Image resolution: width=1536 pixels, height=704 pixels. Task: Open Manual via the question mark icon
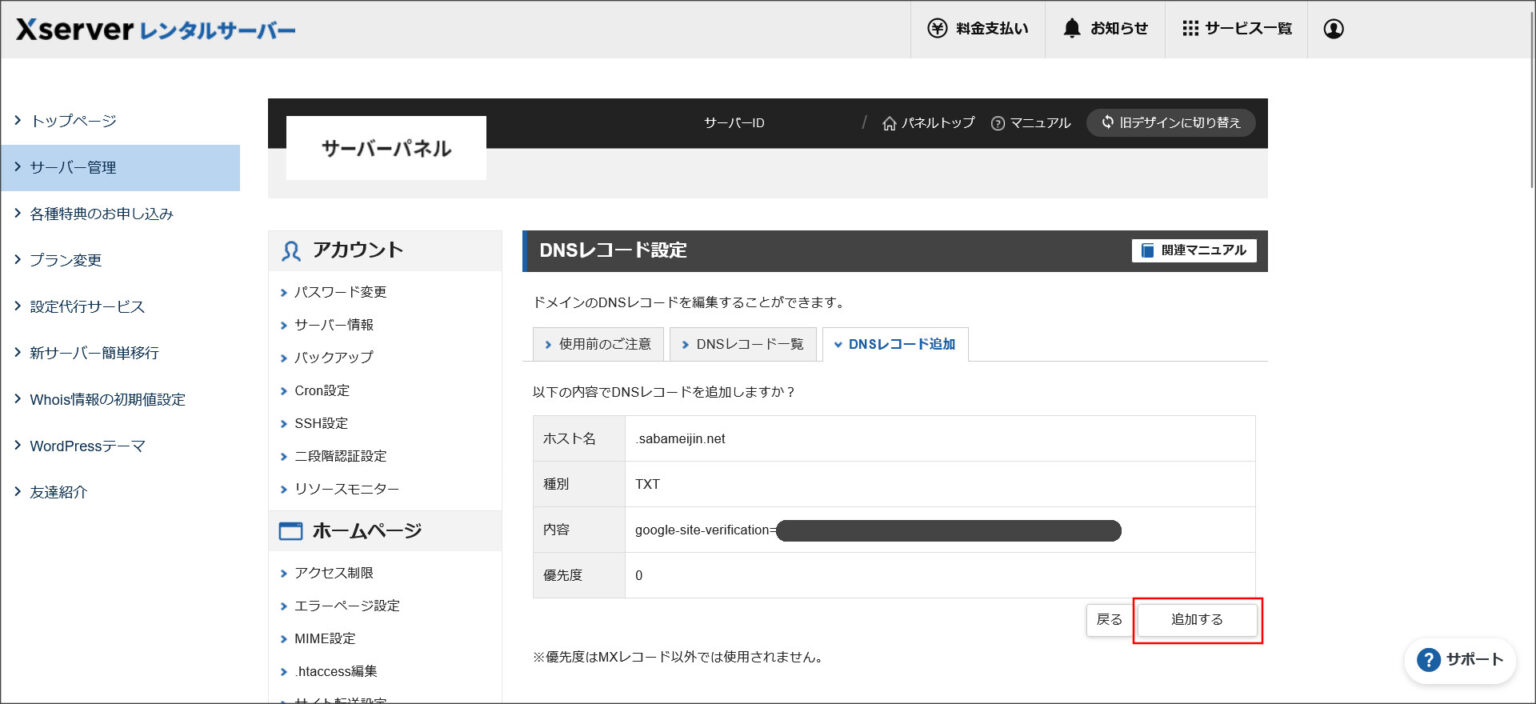[x=997, y=123]
